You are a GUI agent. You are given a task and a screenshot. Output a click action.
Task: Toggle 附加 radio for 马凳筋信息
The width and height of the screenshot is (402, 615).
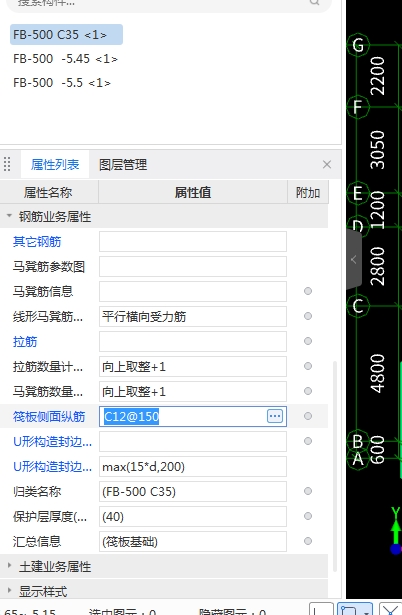(308, 291)
